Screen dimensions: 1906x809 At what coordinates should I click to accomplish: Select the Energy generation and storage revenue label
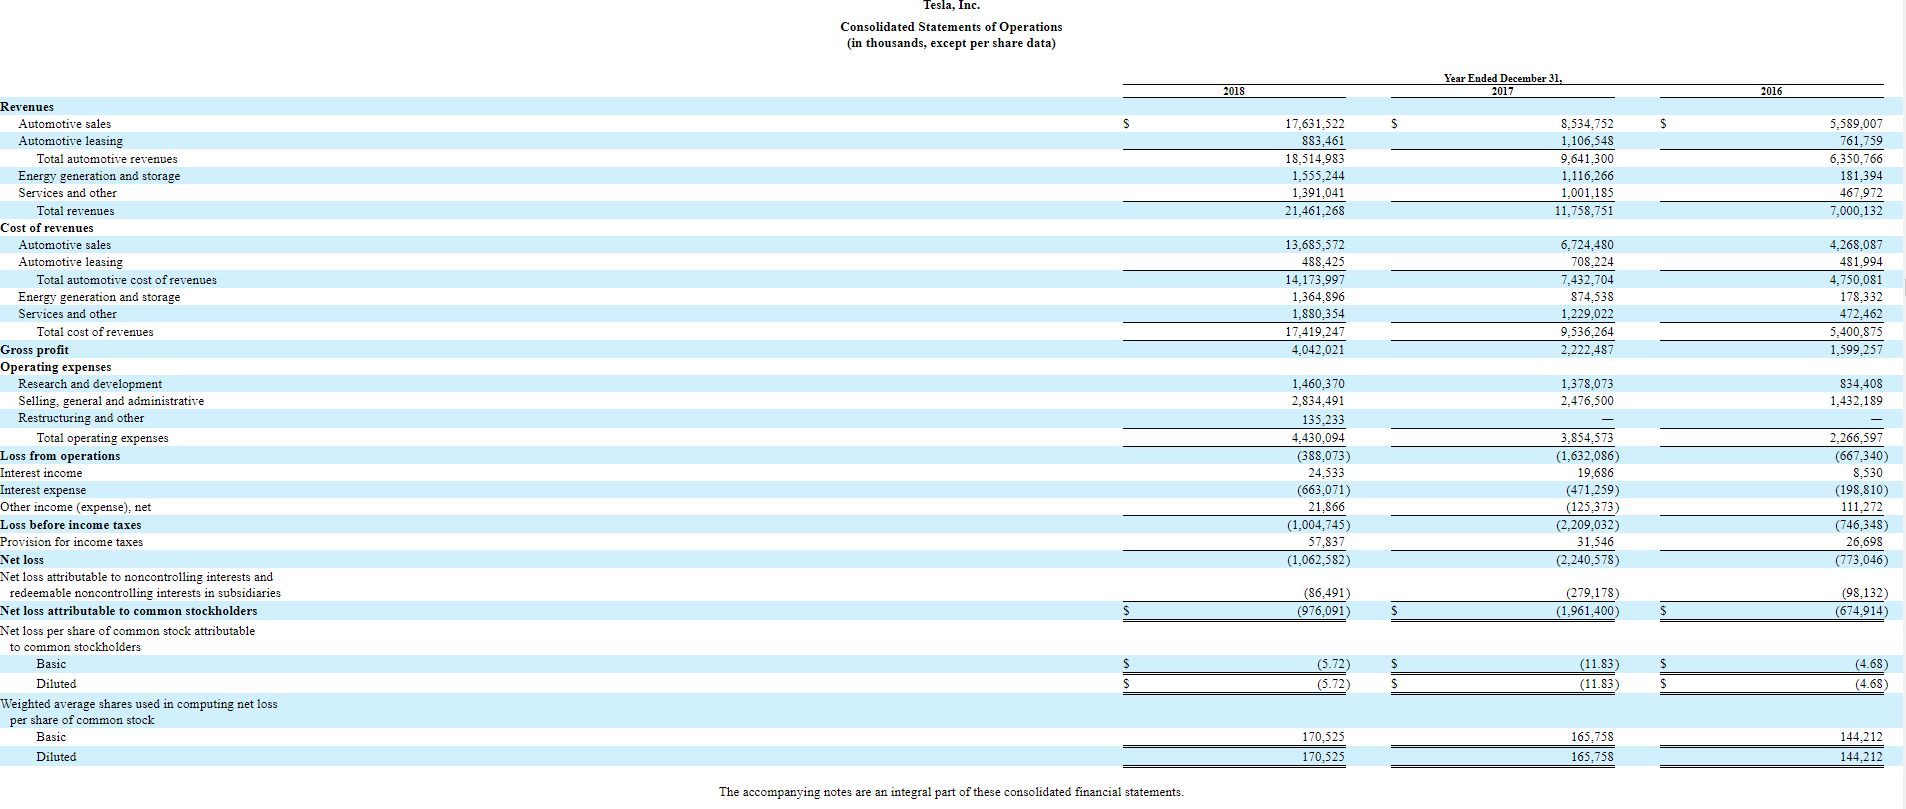(99, 176)
